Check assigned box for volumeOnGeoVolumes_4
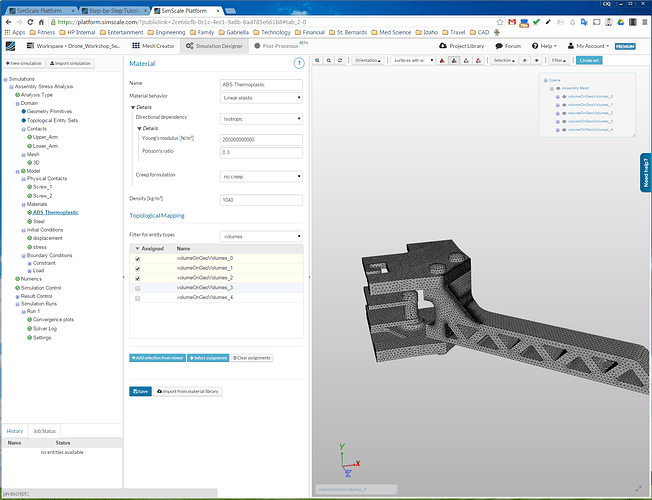This screenshot has height=500, width=652. 137,298
